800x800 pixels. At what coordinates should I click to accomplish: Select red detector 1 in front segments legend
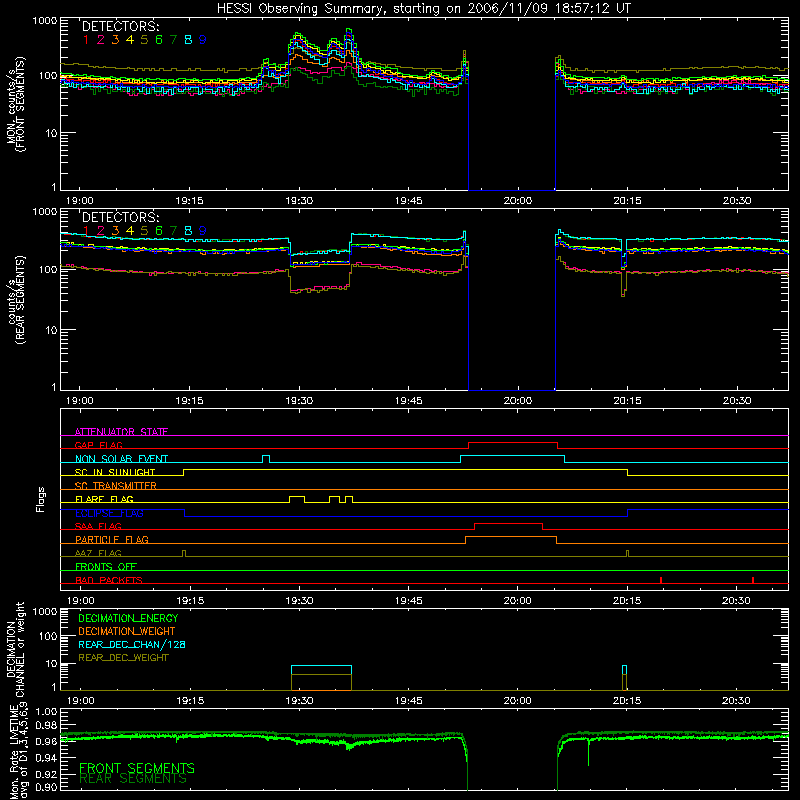[x=86, y=39]
